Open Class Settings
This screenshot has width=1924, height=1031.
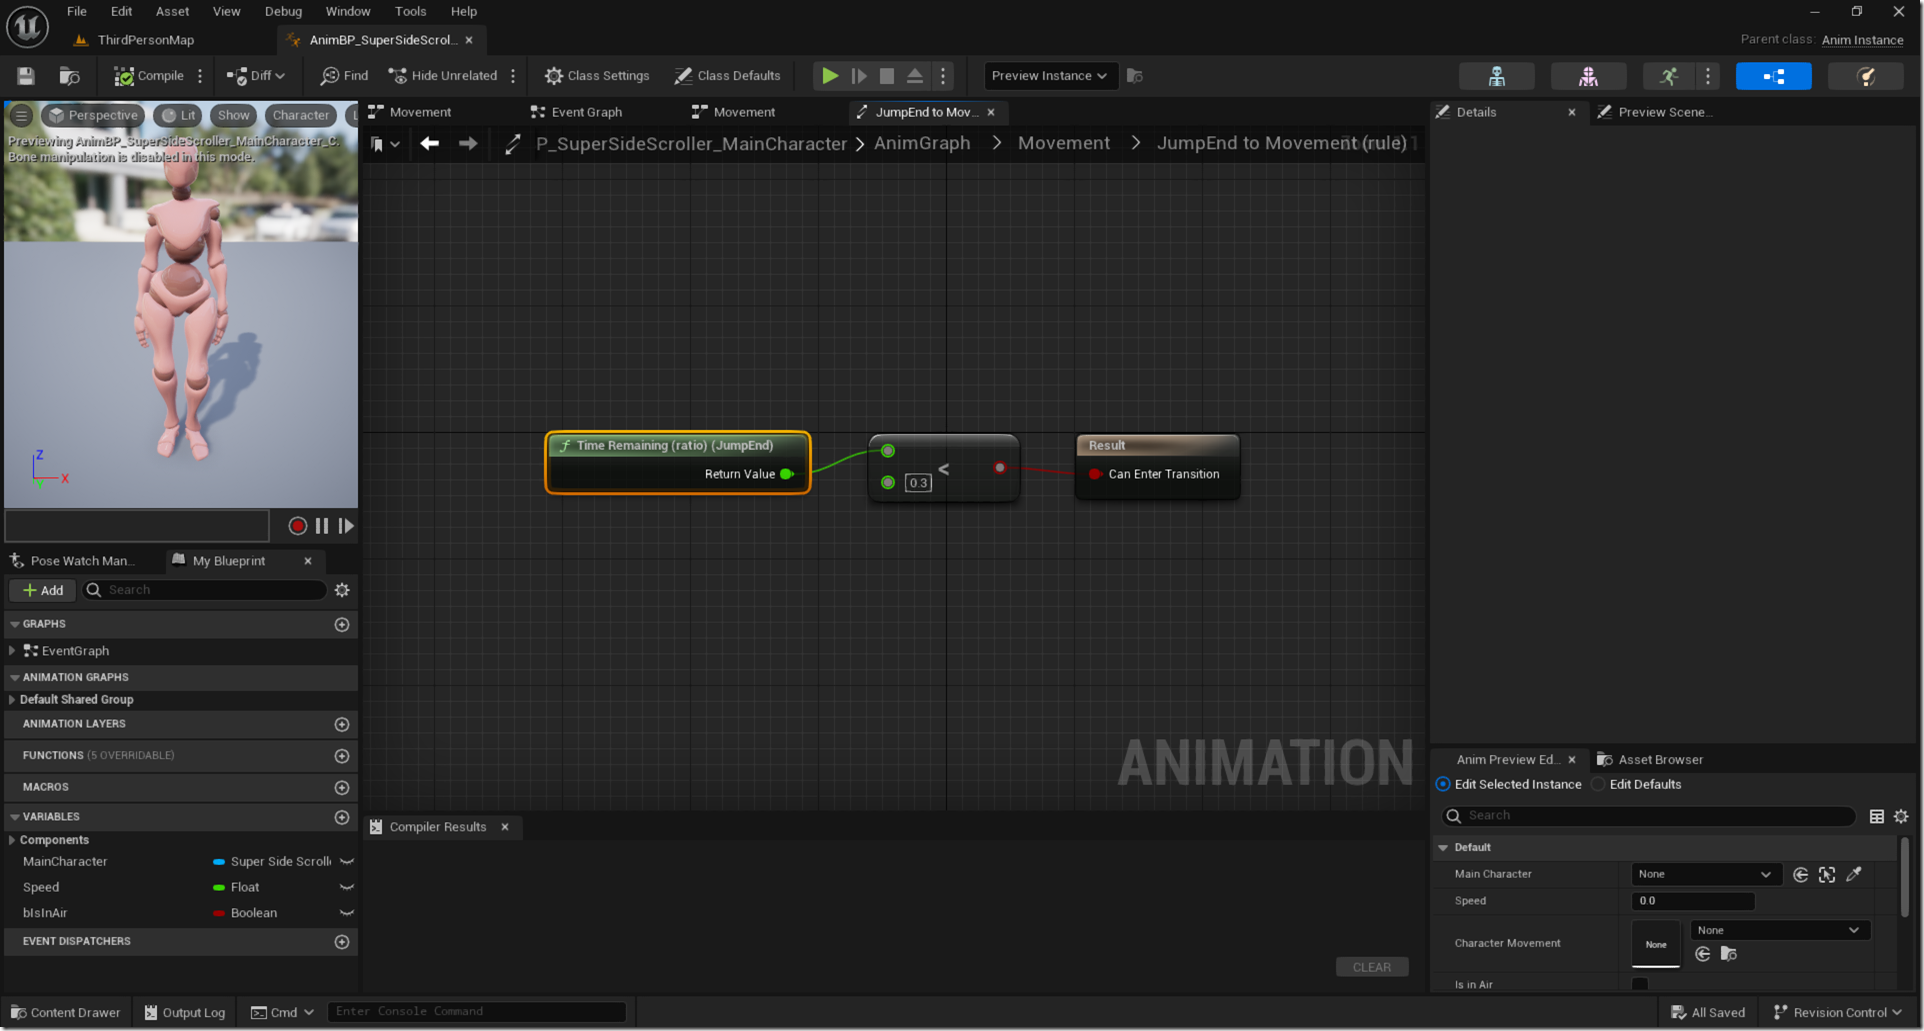[597, 76]
